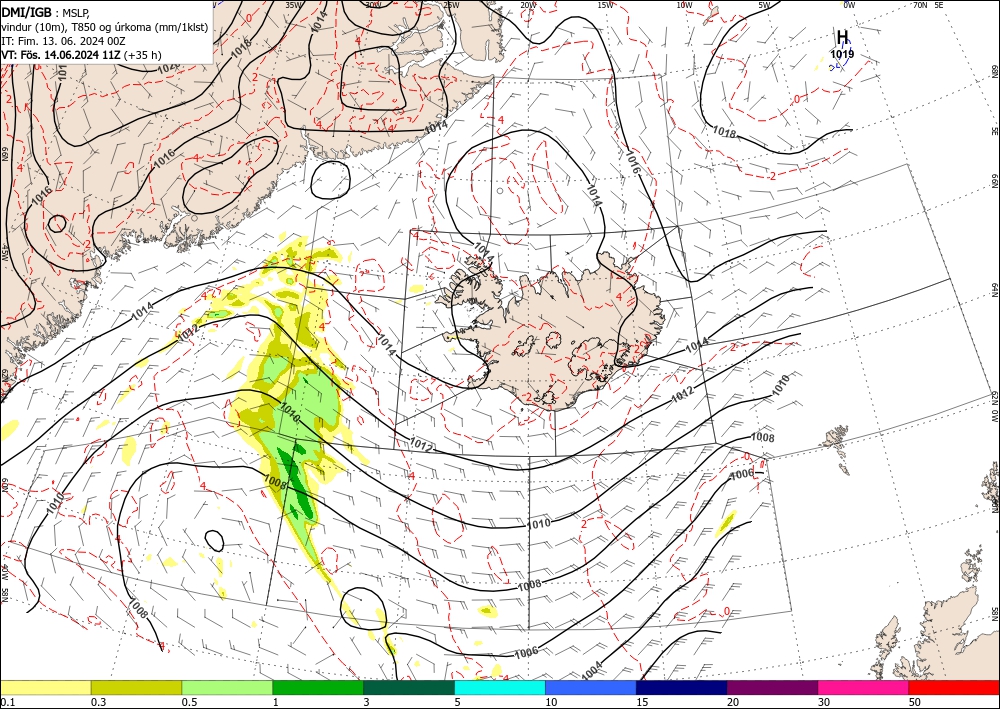Viewport: 1000px width, 709px height.
Task: Click the blue 10–15 legend swatch
Action: pos(591,687)
